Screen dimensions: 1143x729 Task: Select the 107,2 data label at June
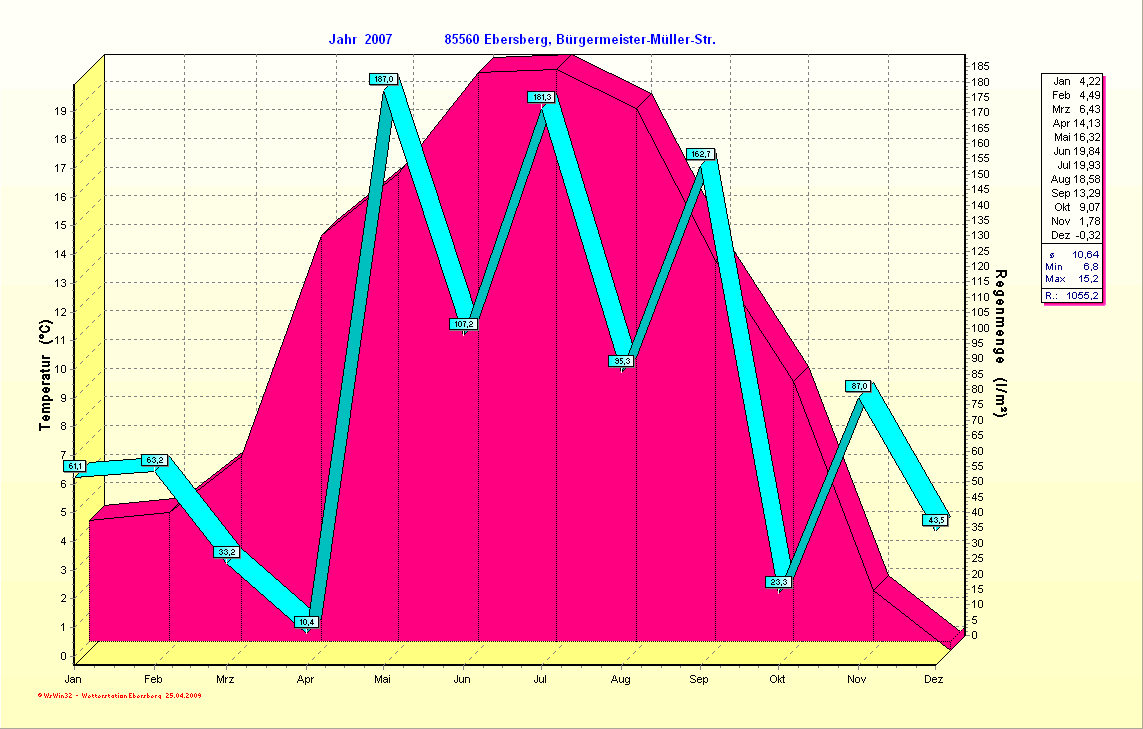point(464,324)
